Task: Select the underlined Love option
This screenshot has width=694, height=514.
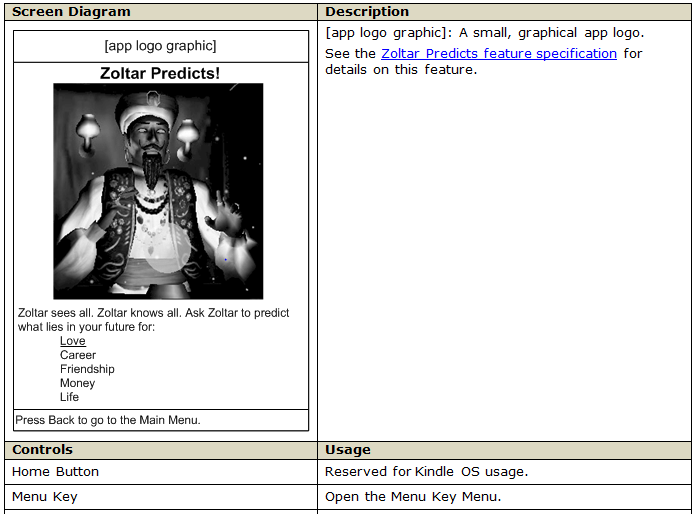Action: [x=73, y=341]
